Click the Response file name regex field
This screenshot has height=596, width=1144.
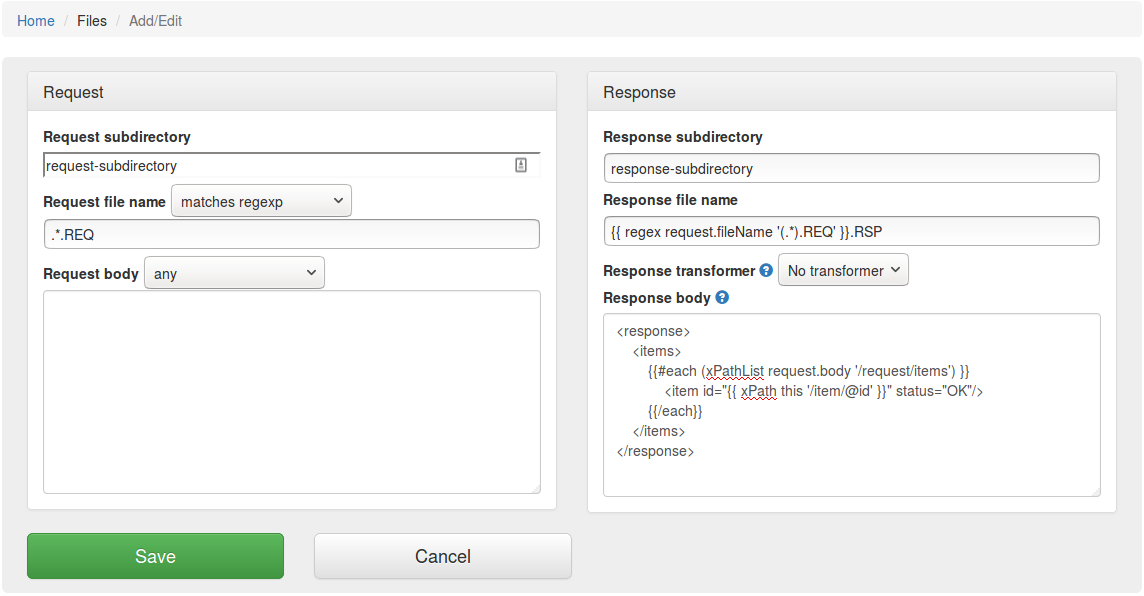851,231
